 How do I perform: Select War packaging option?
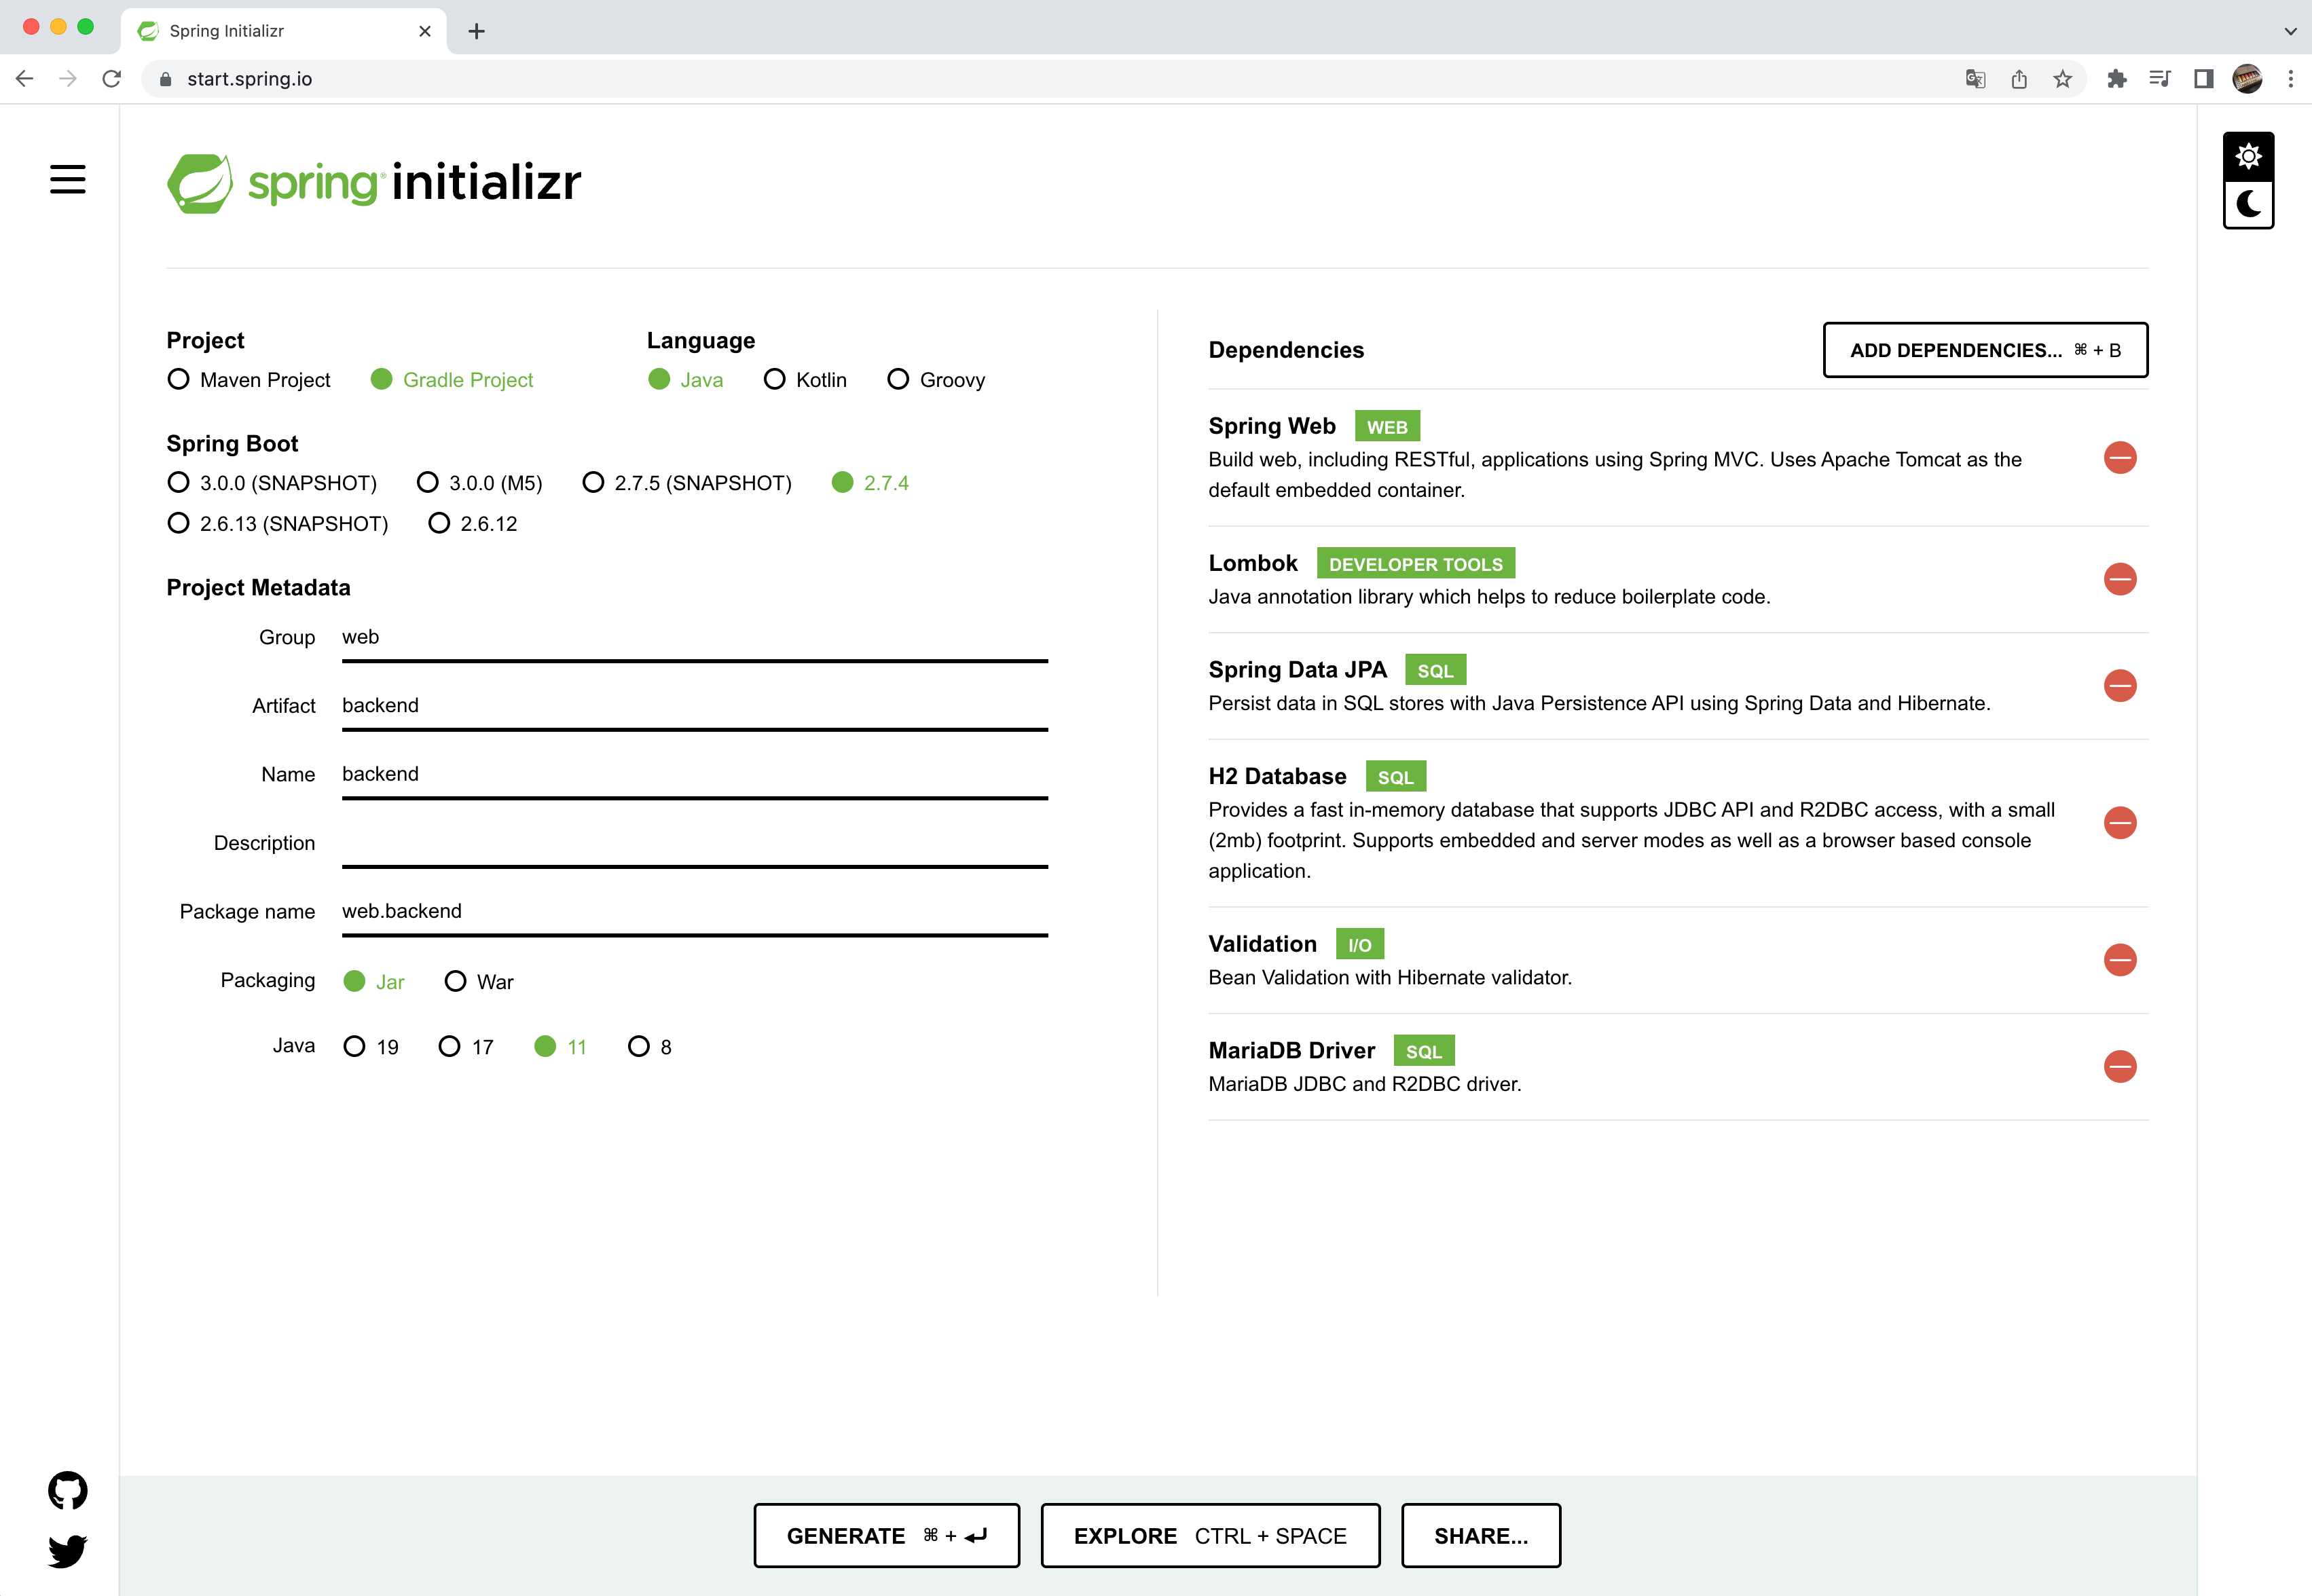455,981
